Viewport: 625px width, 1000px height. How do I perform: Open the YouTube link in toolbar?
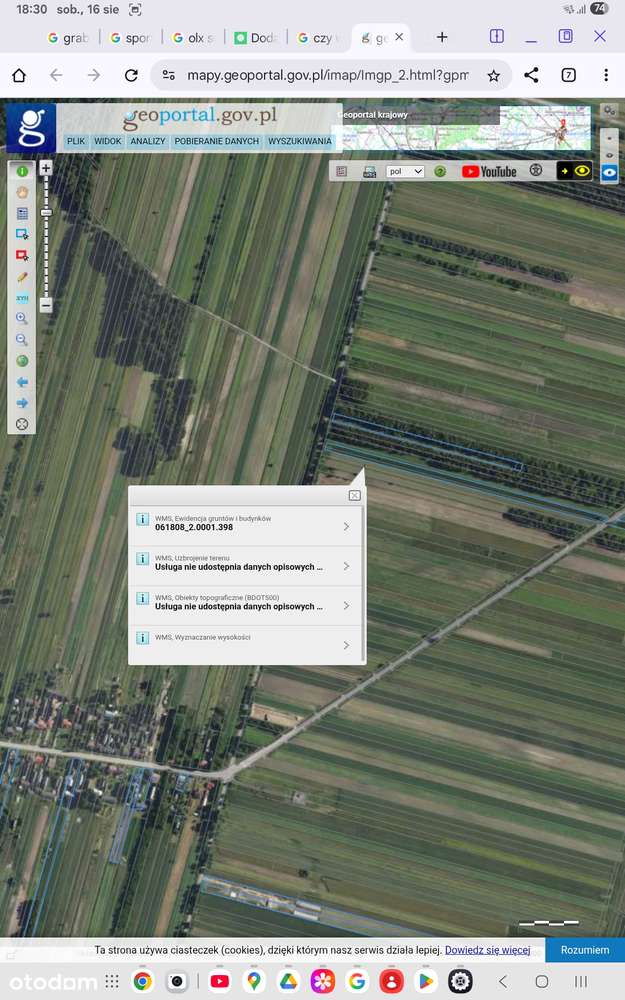tap(489, 172)
